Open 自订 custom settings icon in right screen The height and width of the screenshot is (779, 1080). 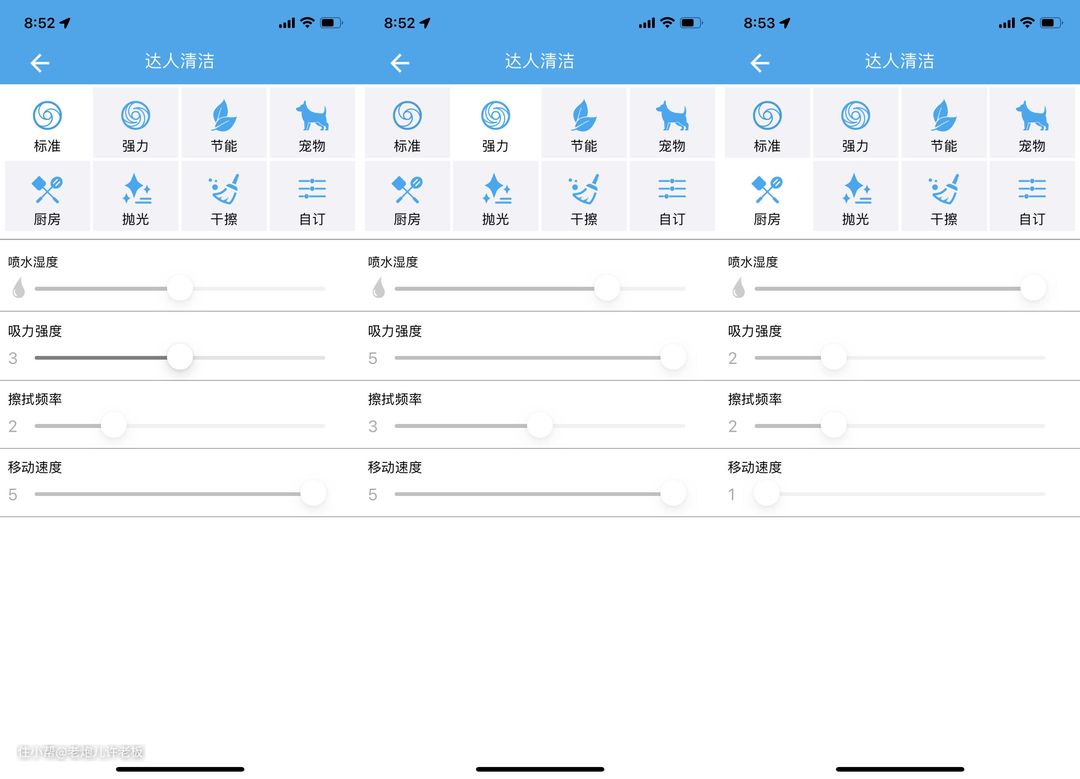1032,189
